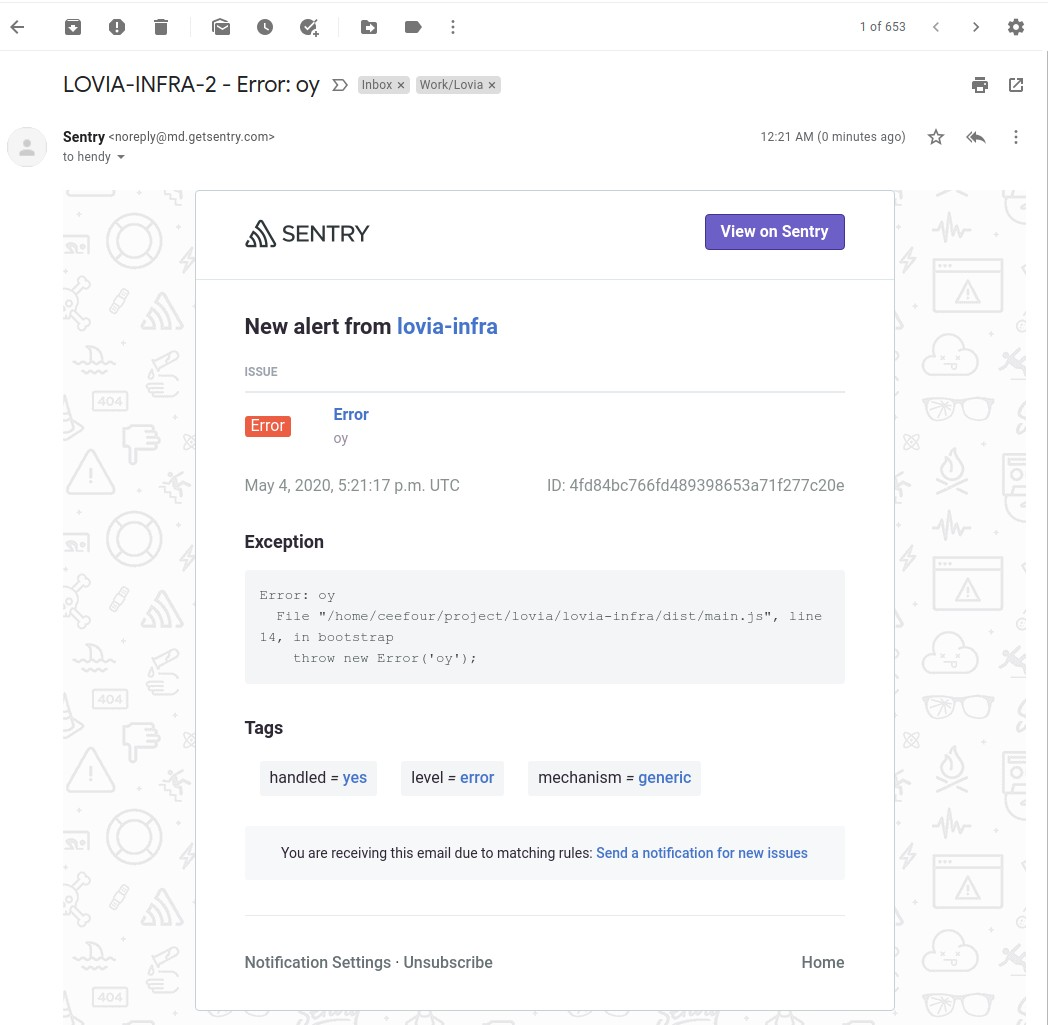Screen dimensions: 1048x1025
Task: Star this message
Action: 936,137
